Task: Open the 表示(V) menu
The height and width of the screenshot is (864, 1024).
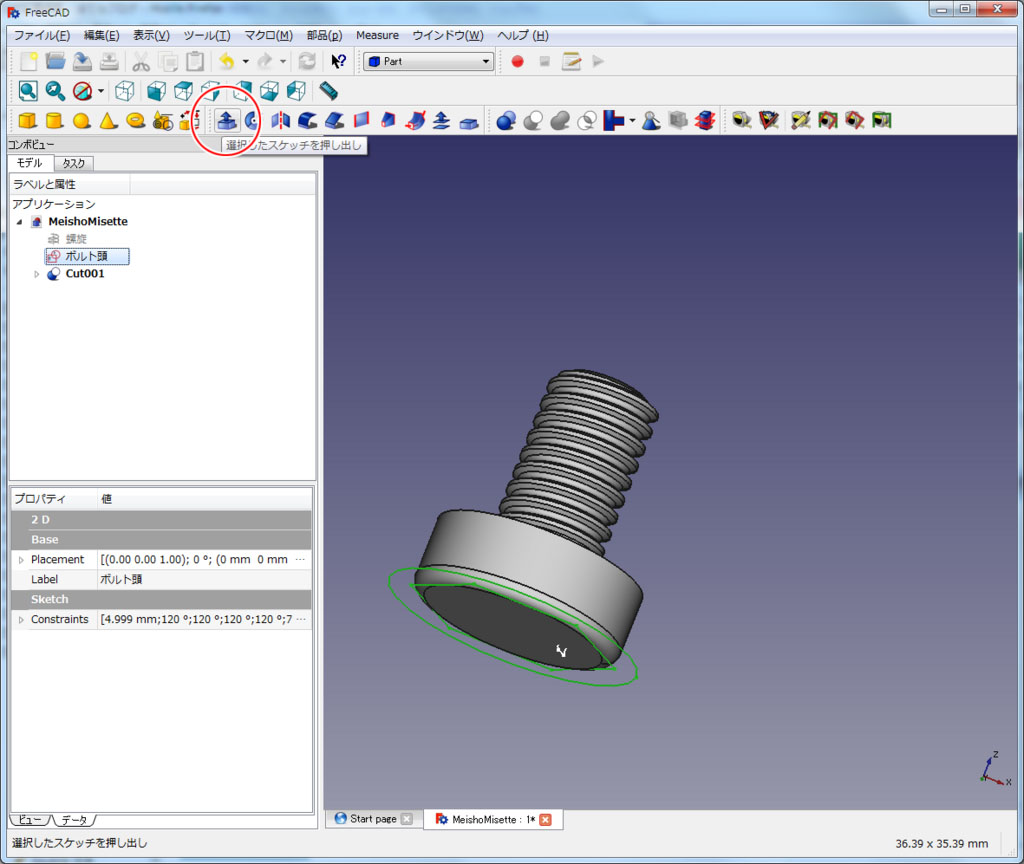Action: click(x=151, y=35)
